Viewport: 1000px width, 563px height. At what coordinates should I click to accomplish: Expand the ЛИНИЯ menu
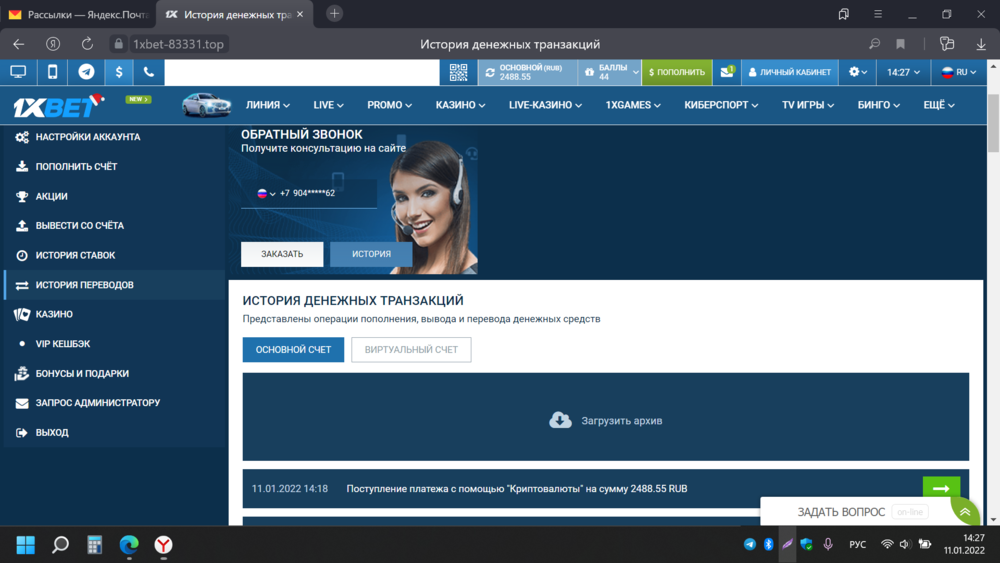(268, 105)
